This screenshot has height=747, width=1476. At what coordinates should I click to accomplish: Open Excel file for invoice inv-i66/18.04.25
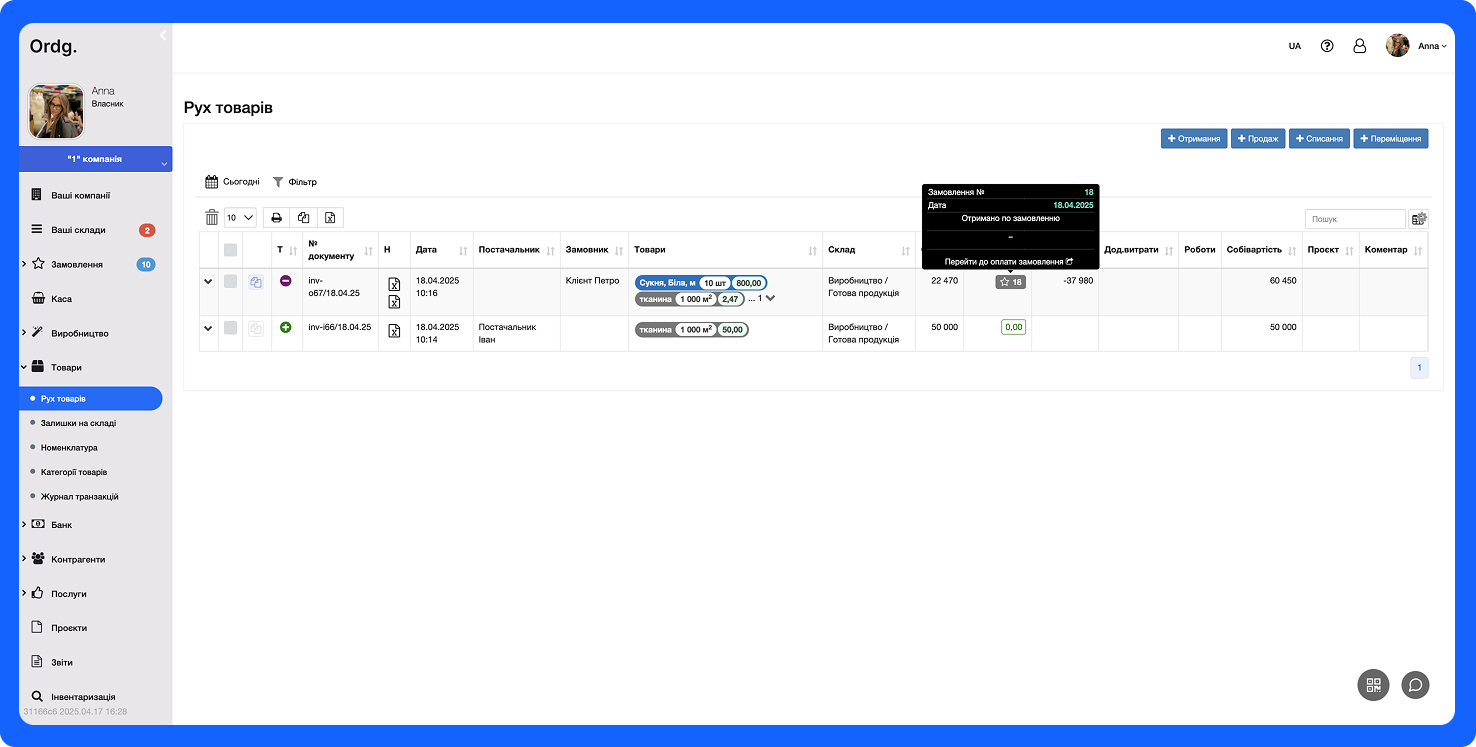[x=394, y=331]
